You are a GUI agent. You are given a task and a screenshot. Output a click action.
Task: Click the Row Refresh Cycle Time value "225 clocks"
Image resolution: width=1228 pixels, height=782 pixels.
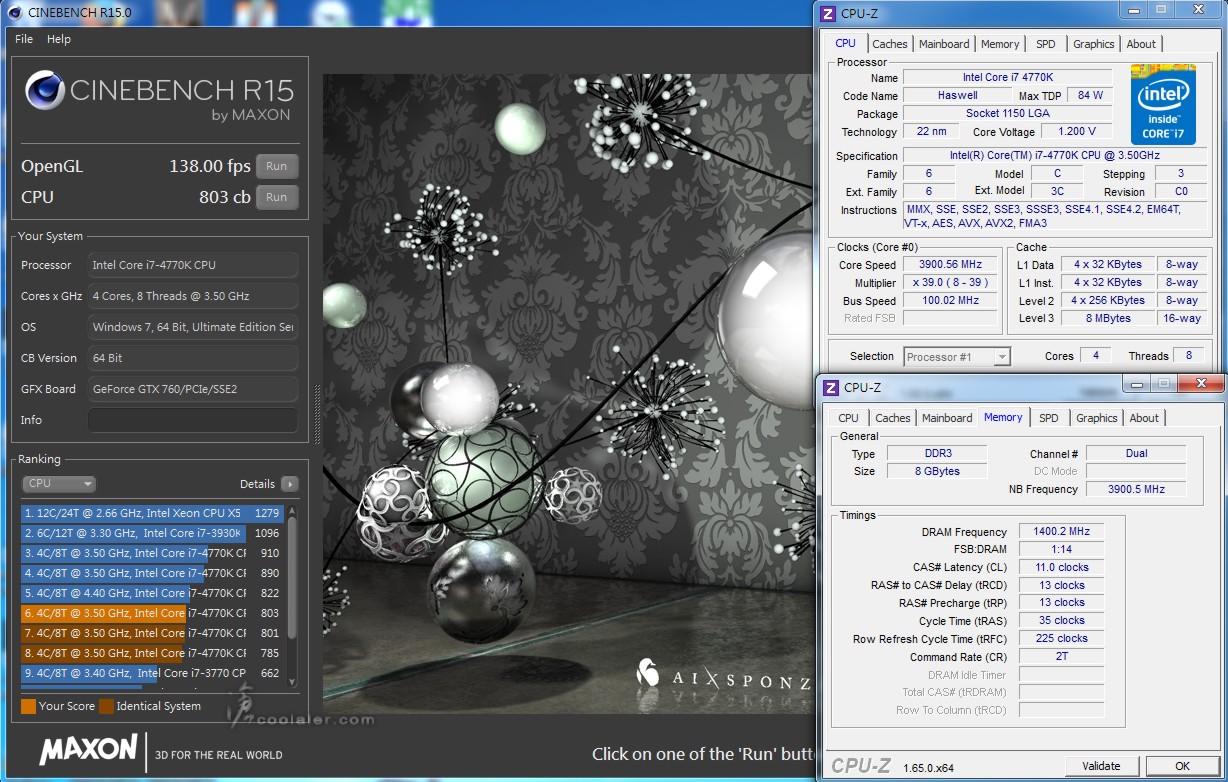1062,638
